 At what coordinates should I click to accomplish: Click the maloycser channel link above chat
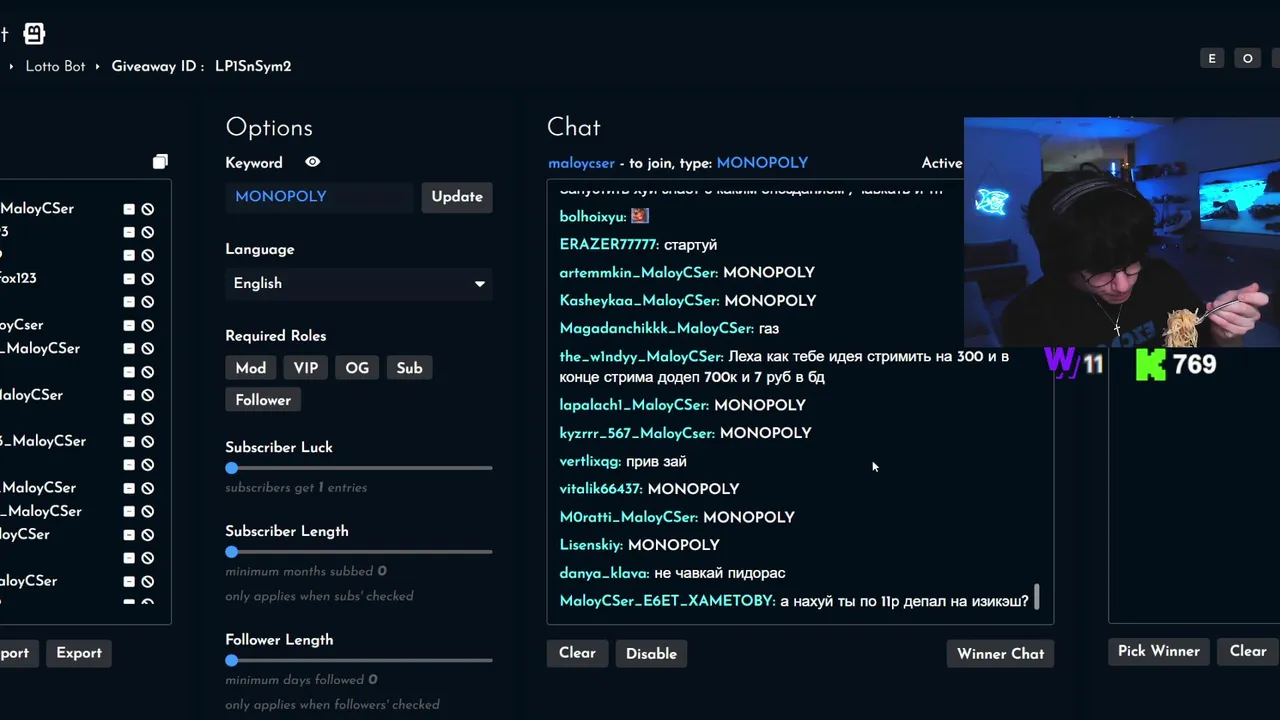click(581, 163)
